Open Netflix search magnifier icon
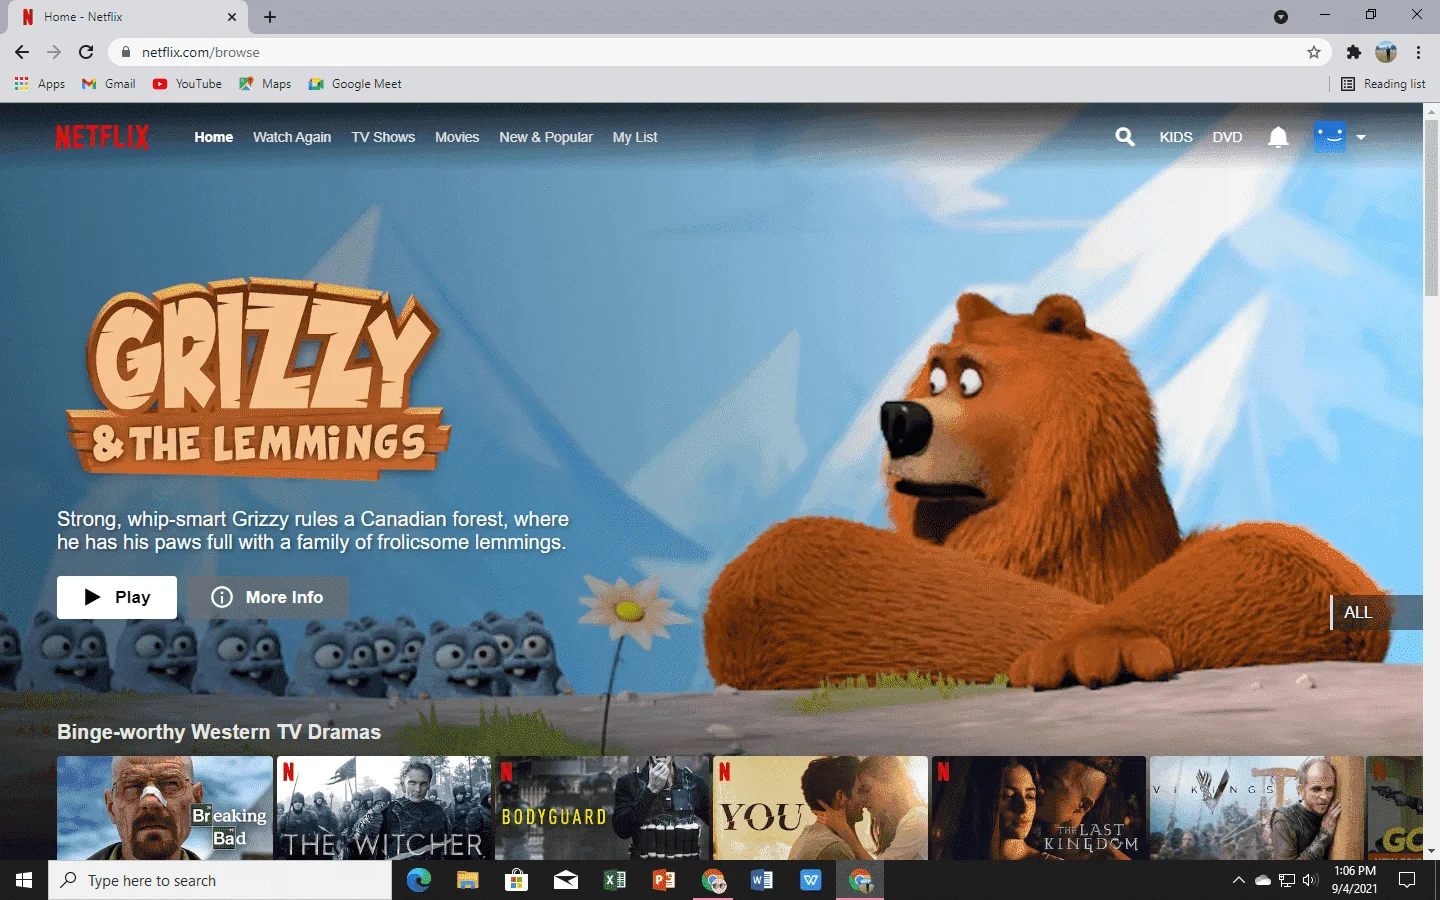 point(1125,137)
